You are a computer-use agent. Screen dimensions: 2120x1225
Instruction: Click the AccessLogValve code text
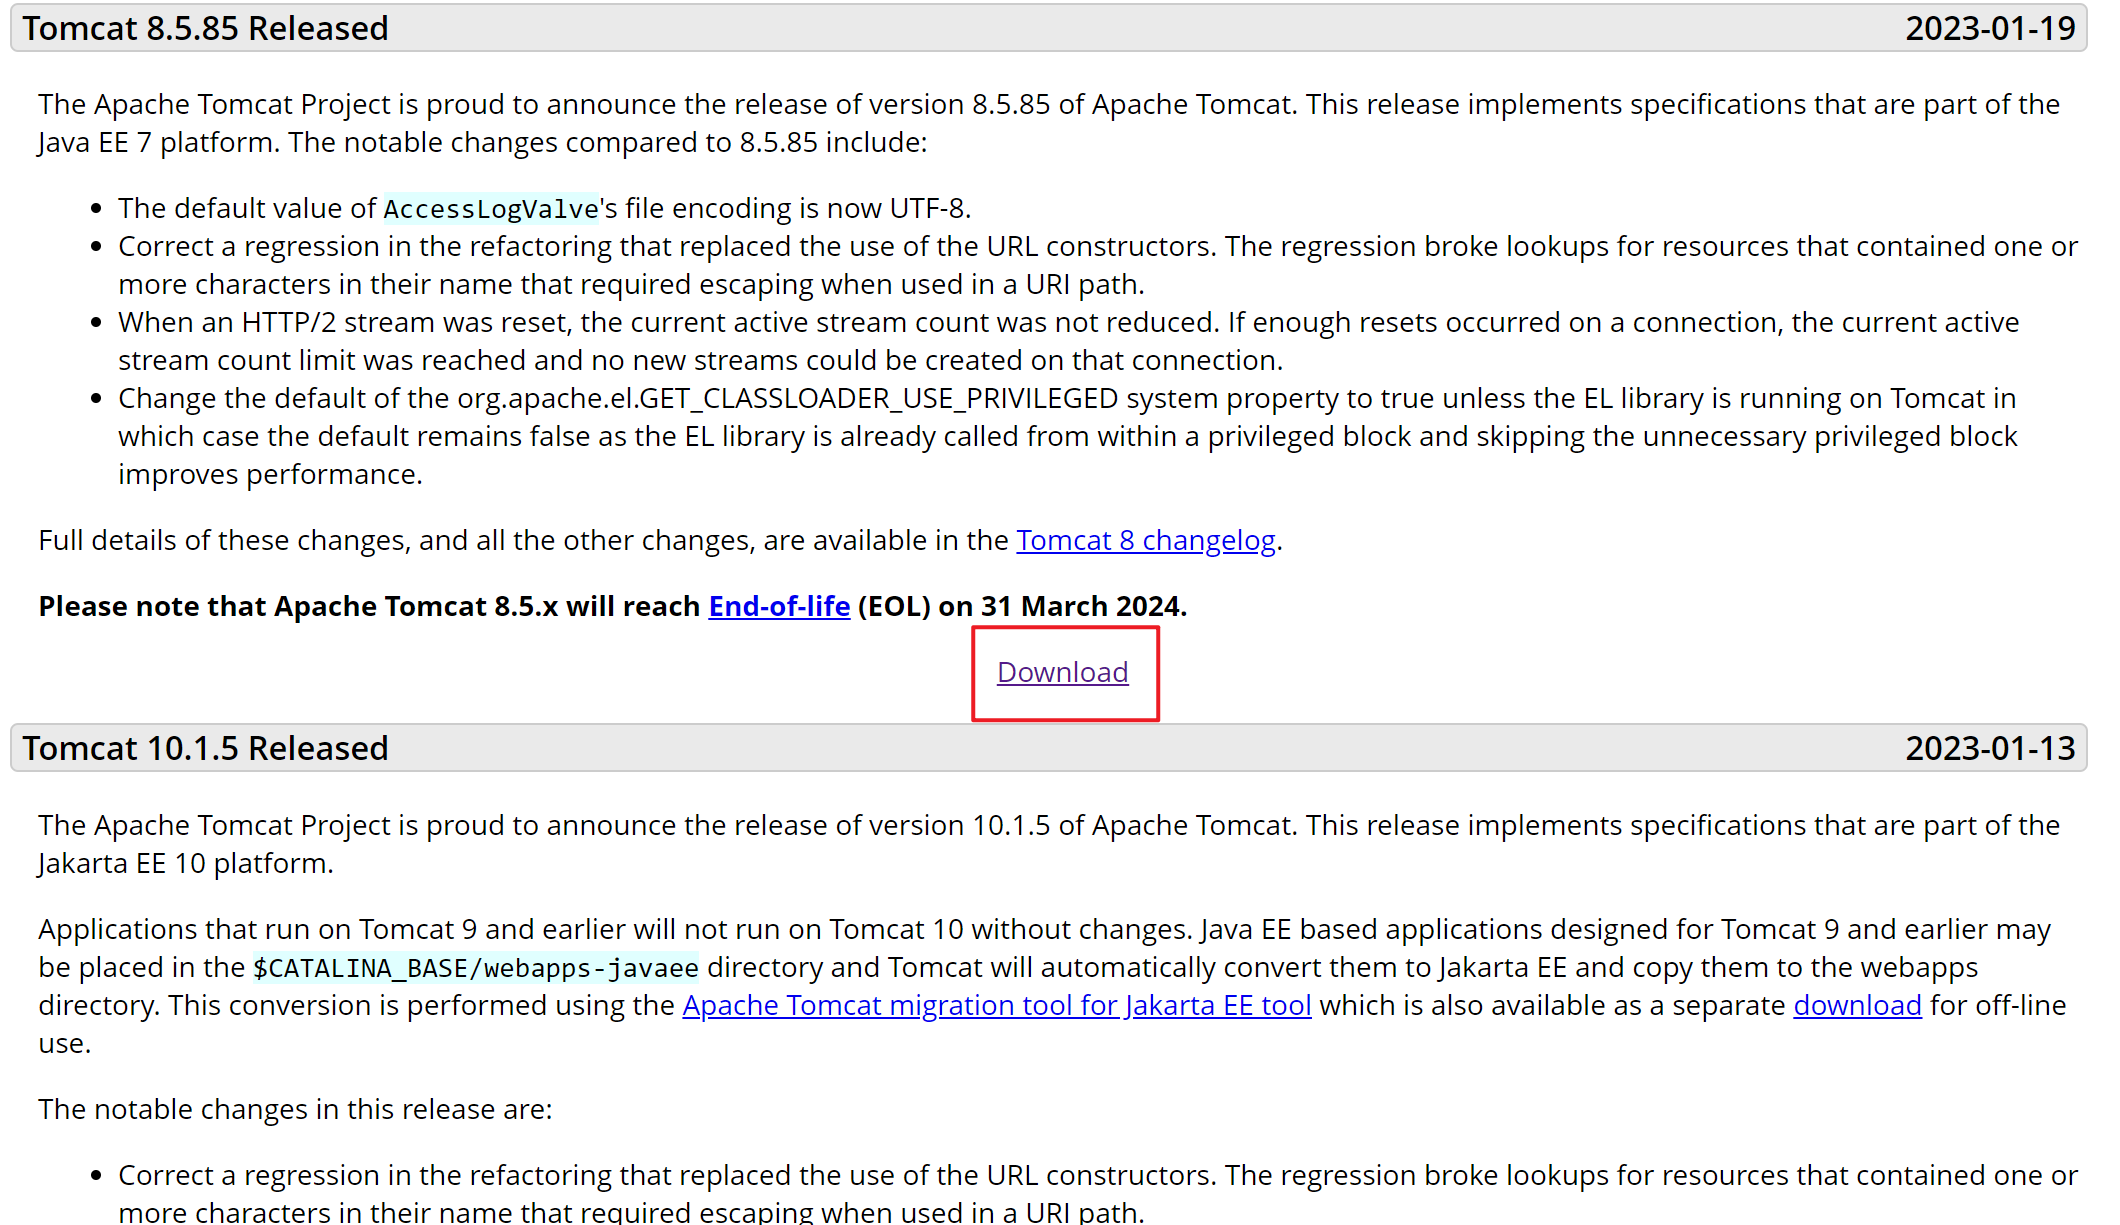coord(491,209)
